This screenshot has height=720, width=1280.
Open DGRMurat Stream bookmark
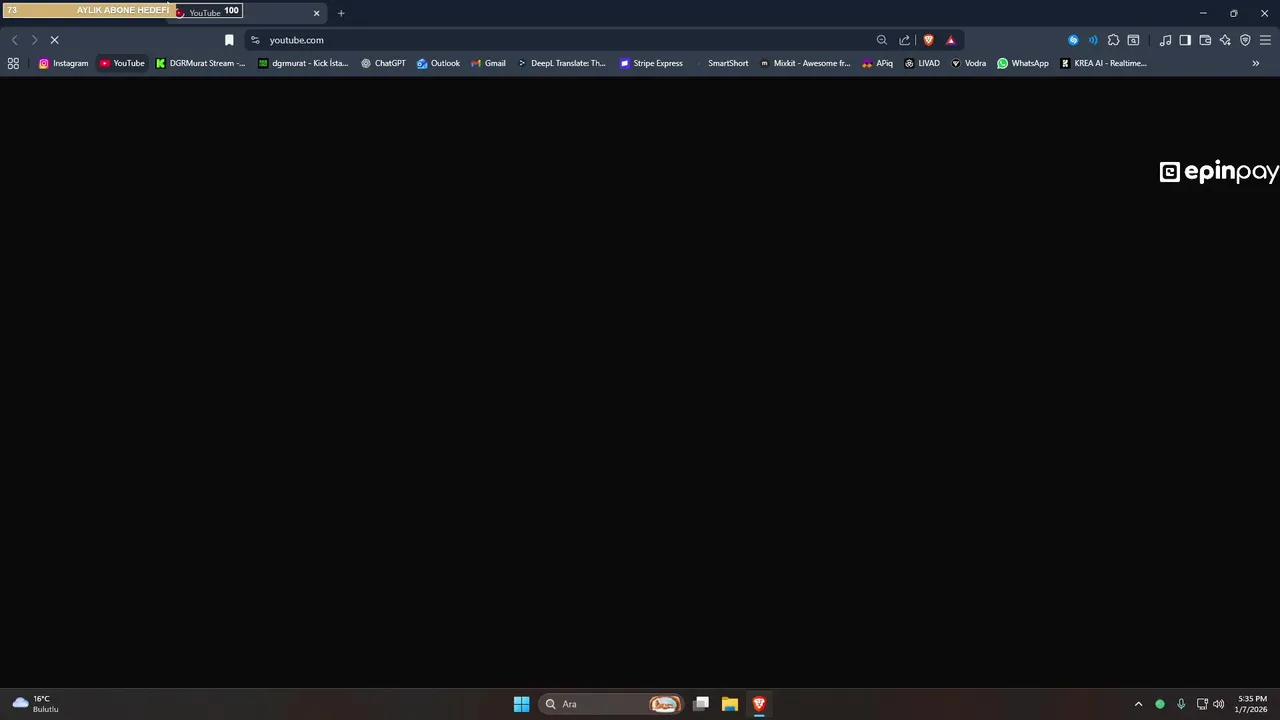[x=200, y=63]
